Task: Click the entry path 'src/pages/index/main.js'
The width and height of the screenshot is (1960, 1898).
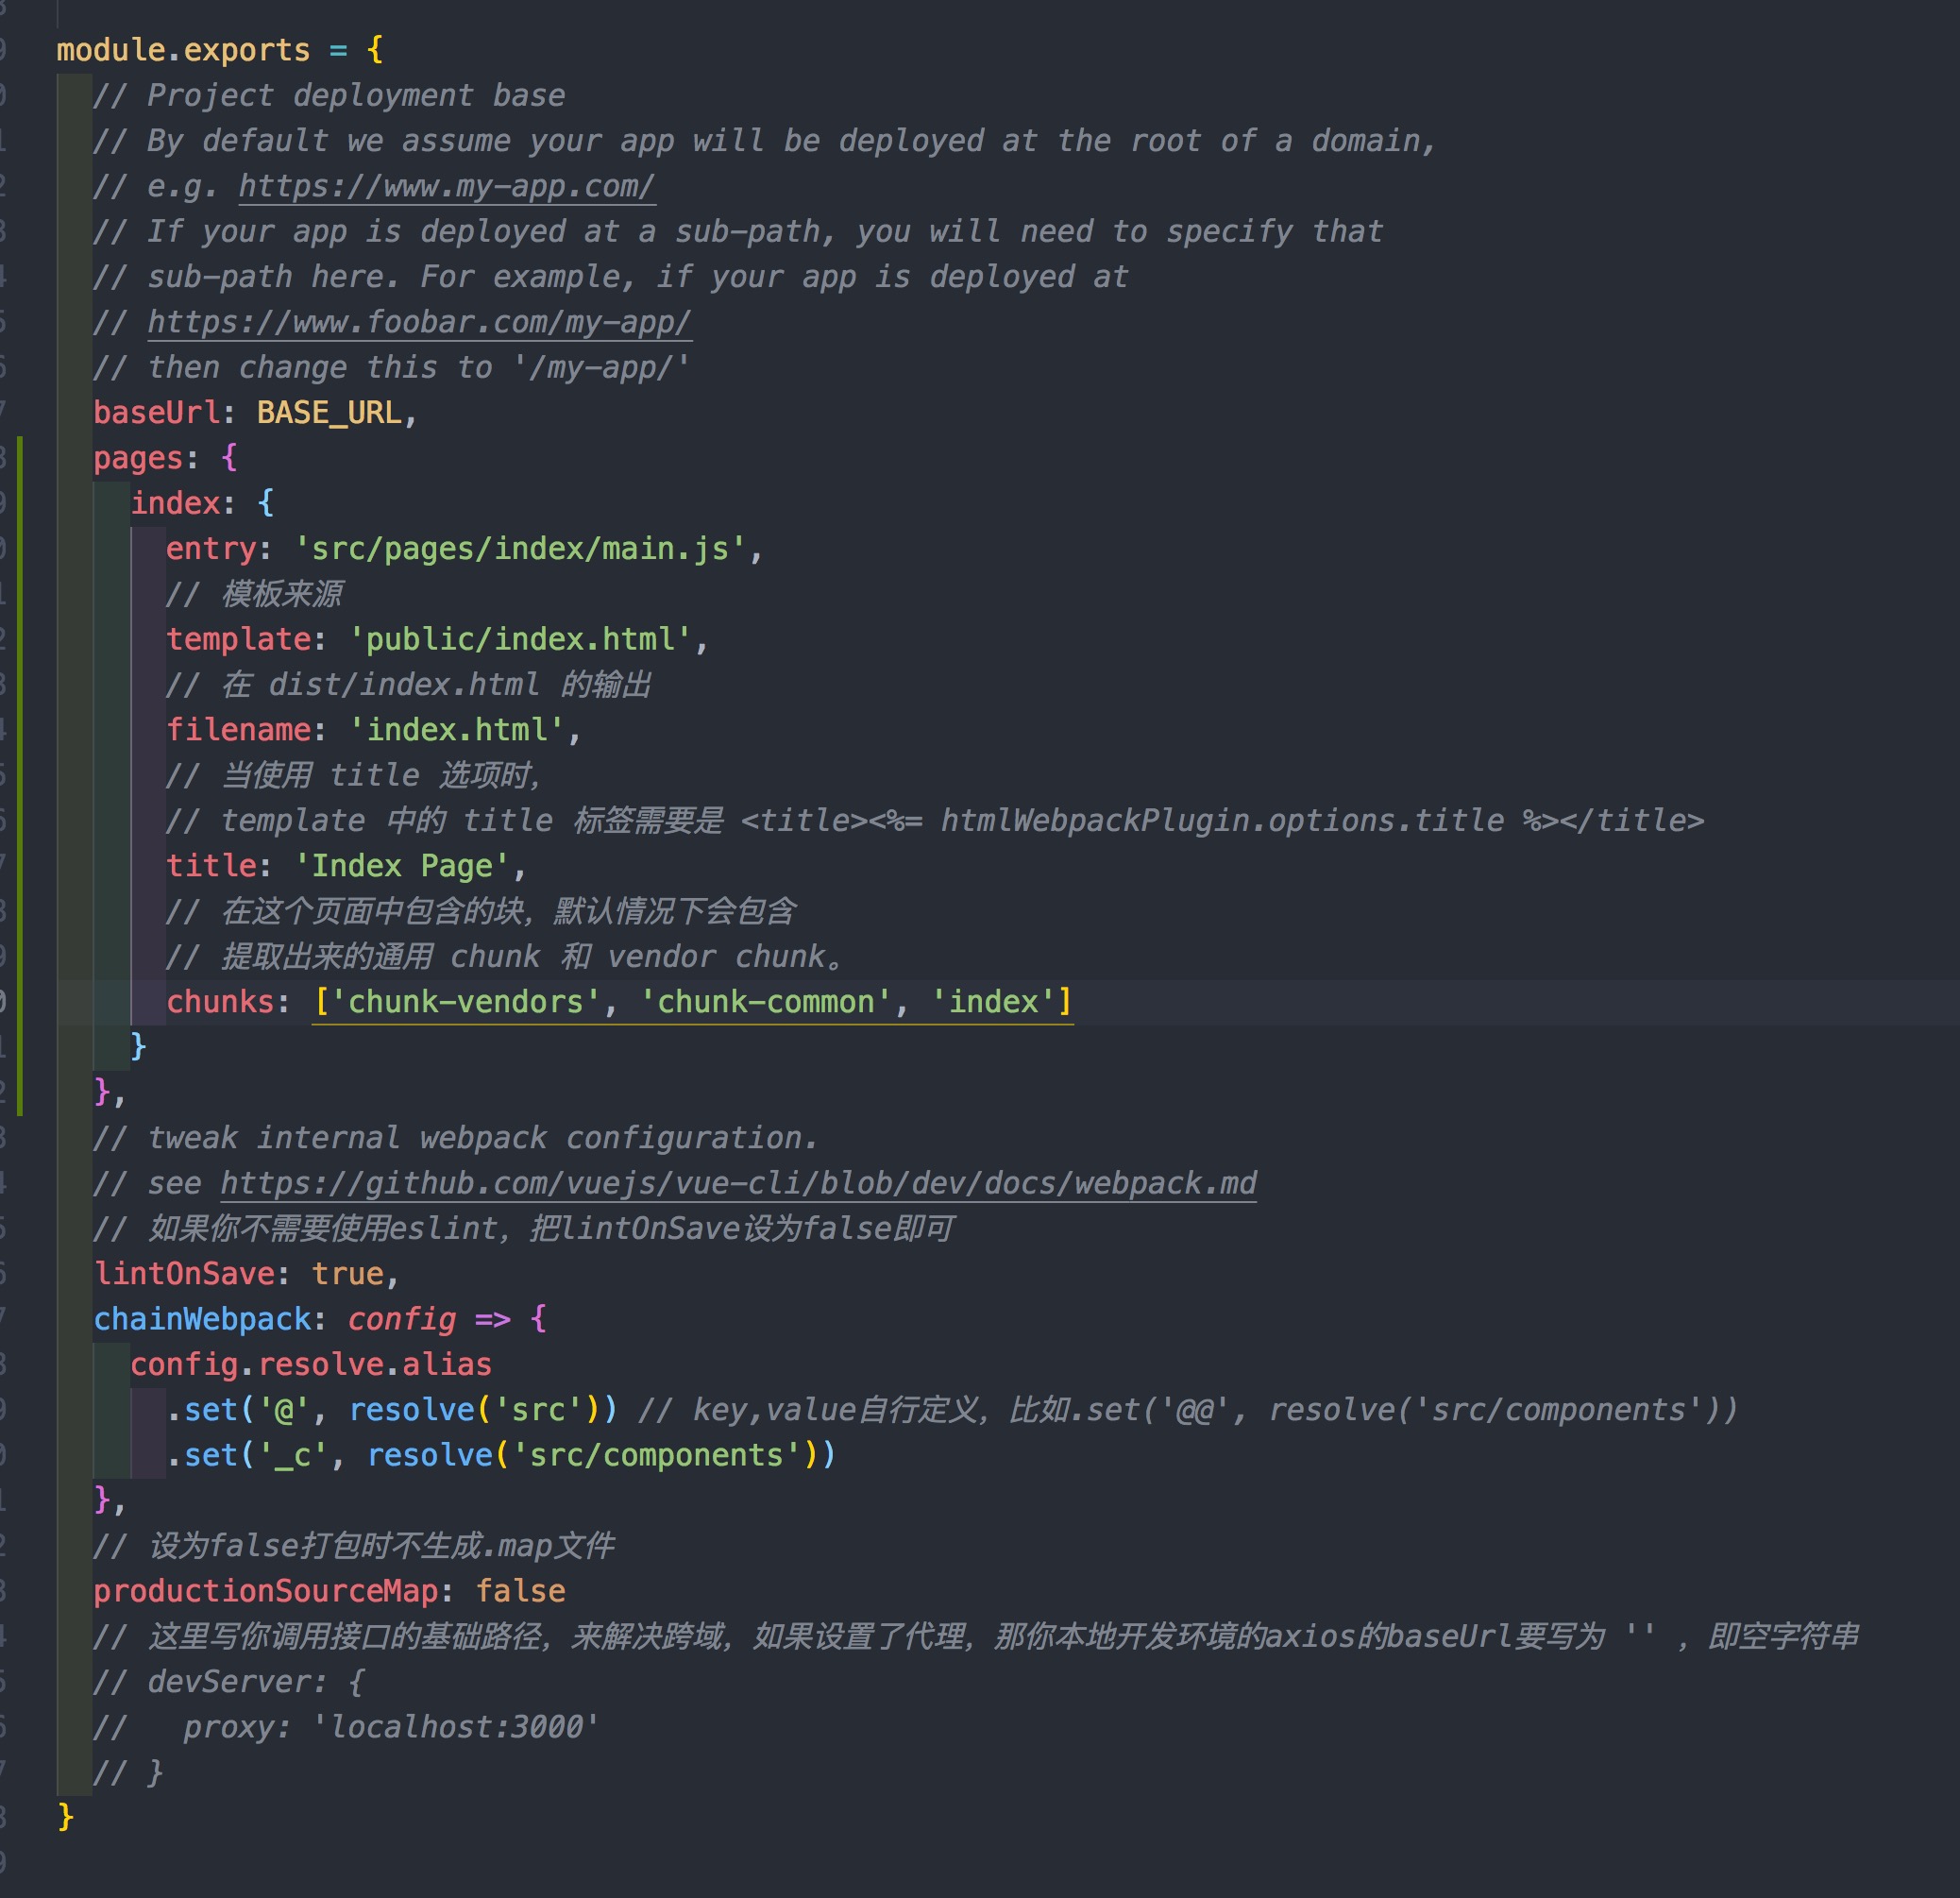Action: tap(520, 548)
